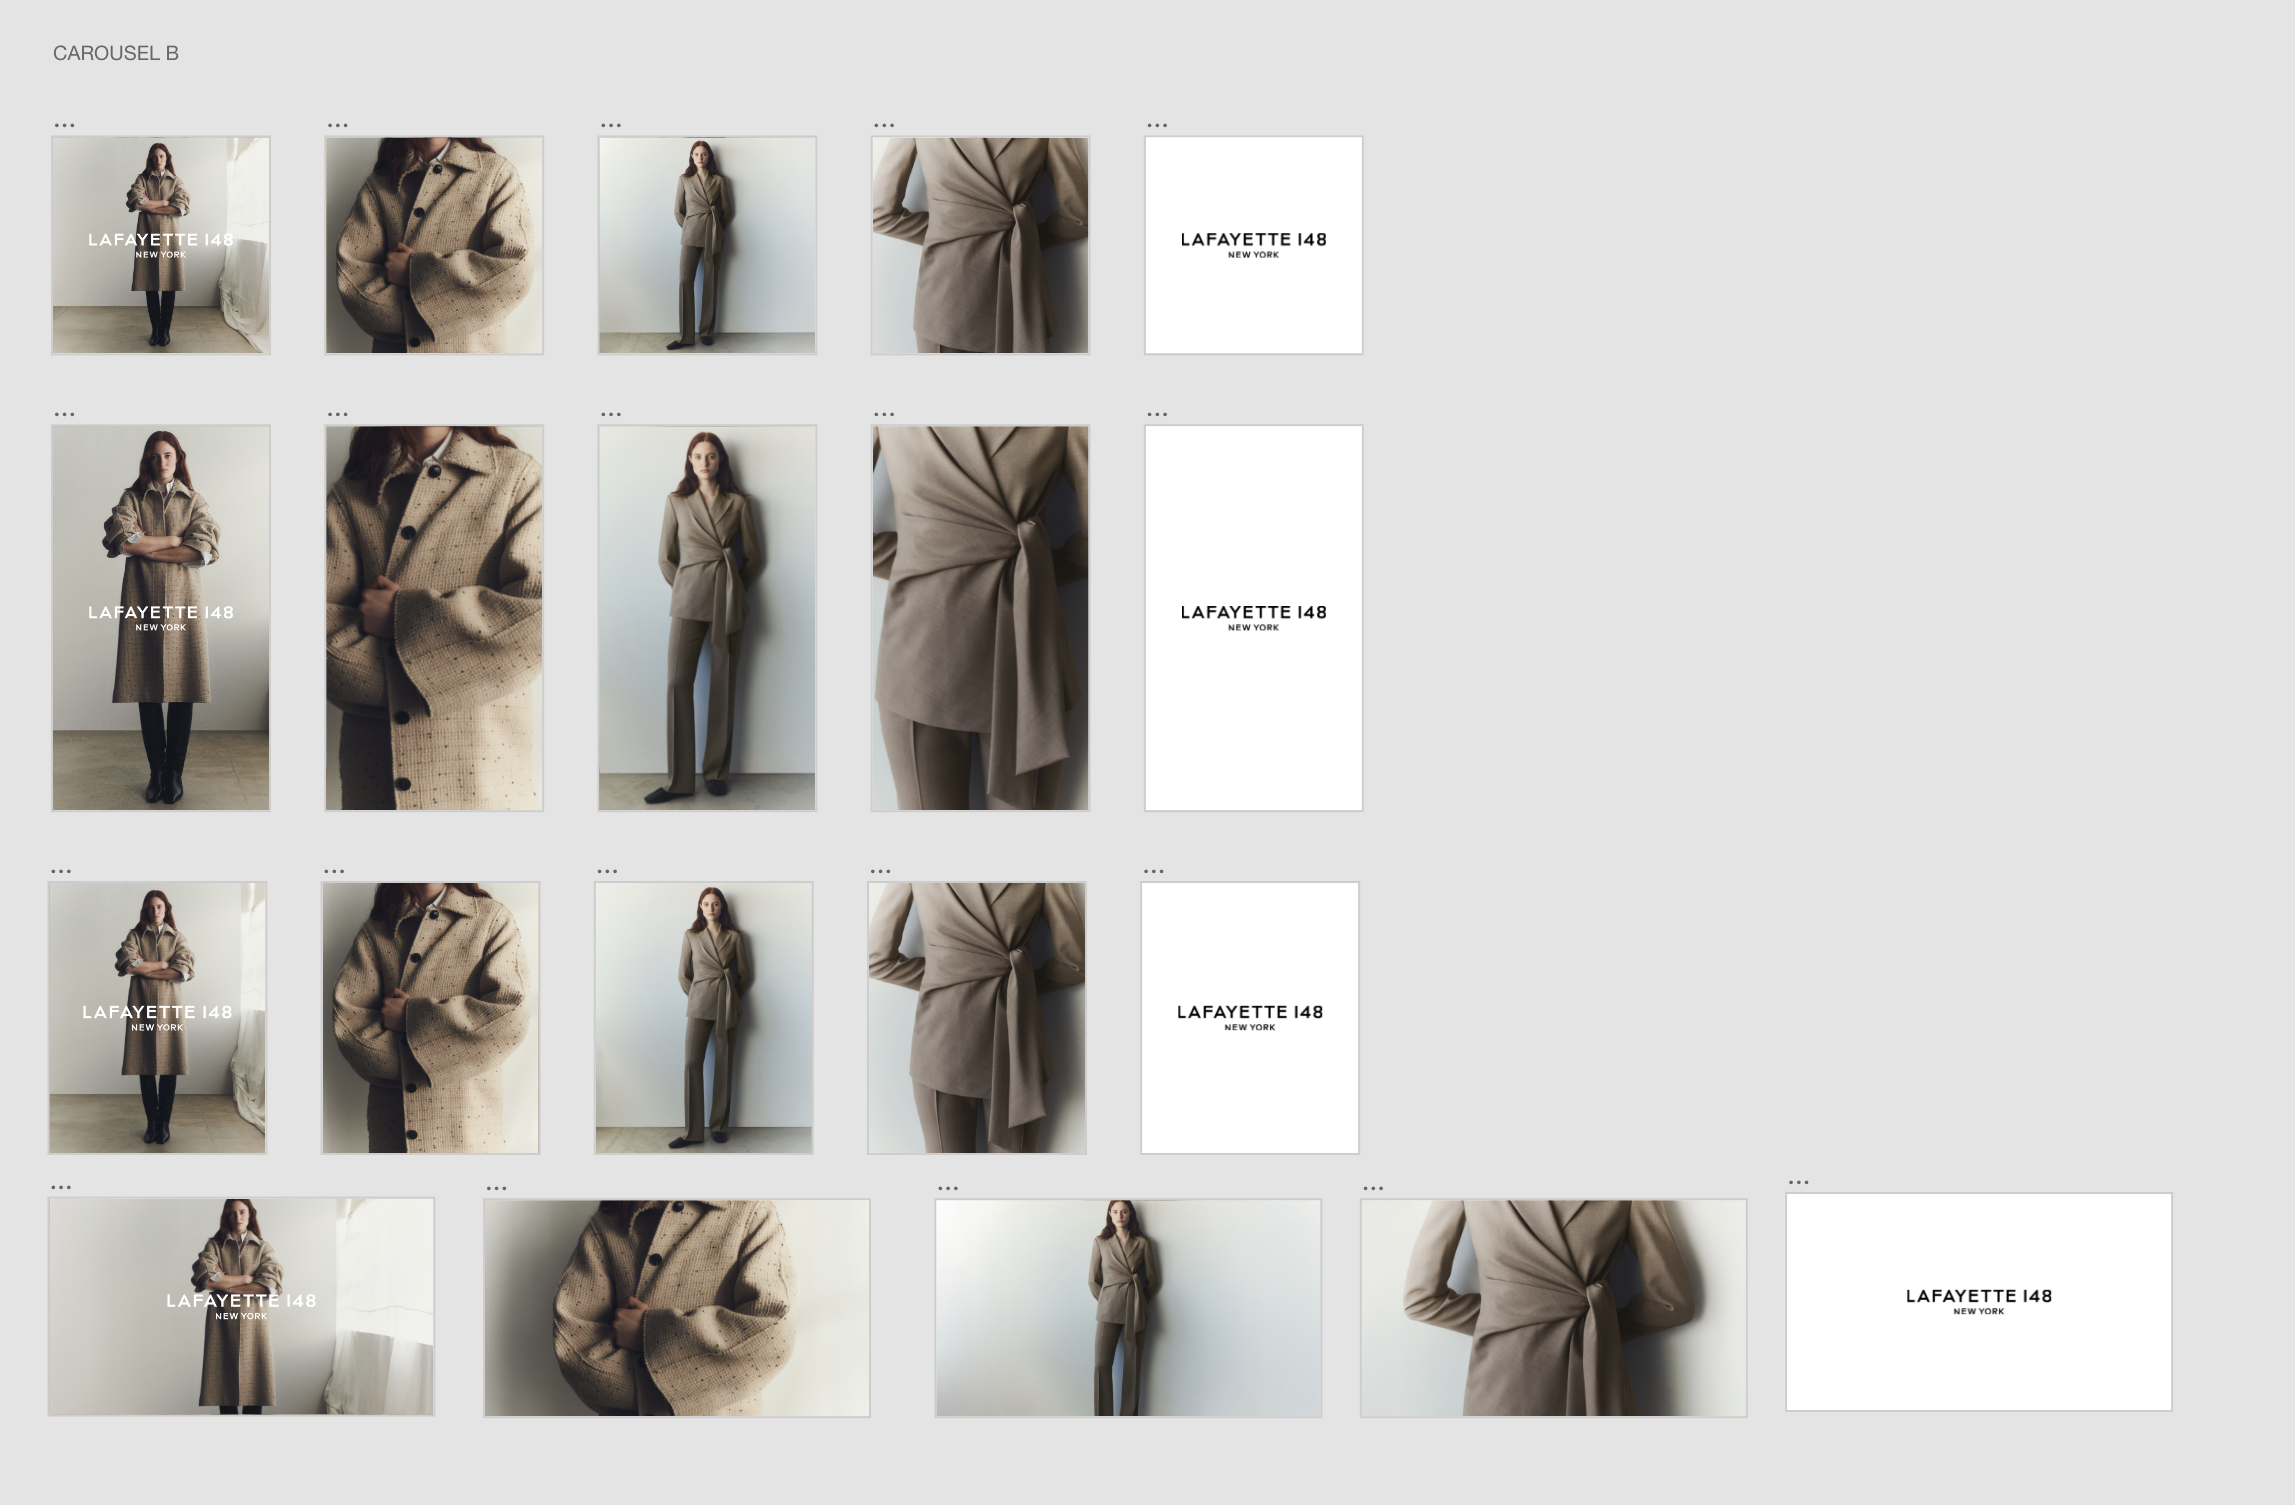Screen dimensions: 2295x1505
Task: Open dots menu above third-row coat closeup
Action: [x=334, y=871]
